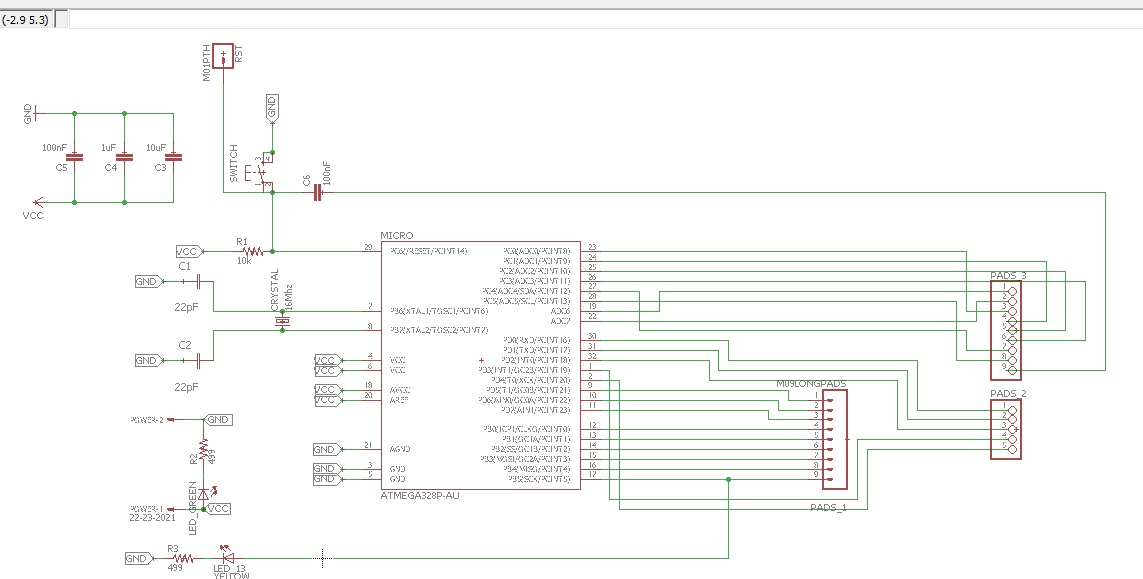The width and height of the screenshot is (1143, 579).
Task: Select the LED_13 yellow LED symbol
Action: pyautogui.click(x=227, y=557)
